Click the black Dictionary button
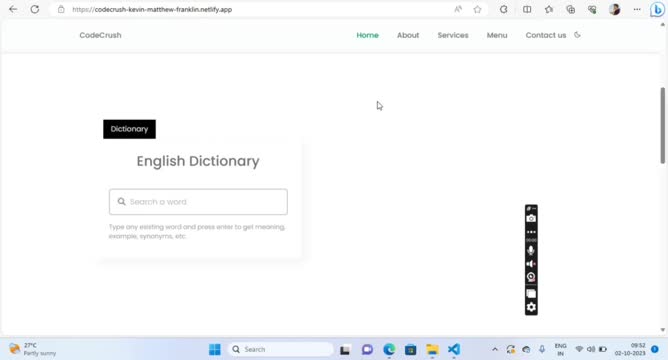 click(x=130, y=129)
